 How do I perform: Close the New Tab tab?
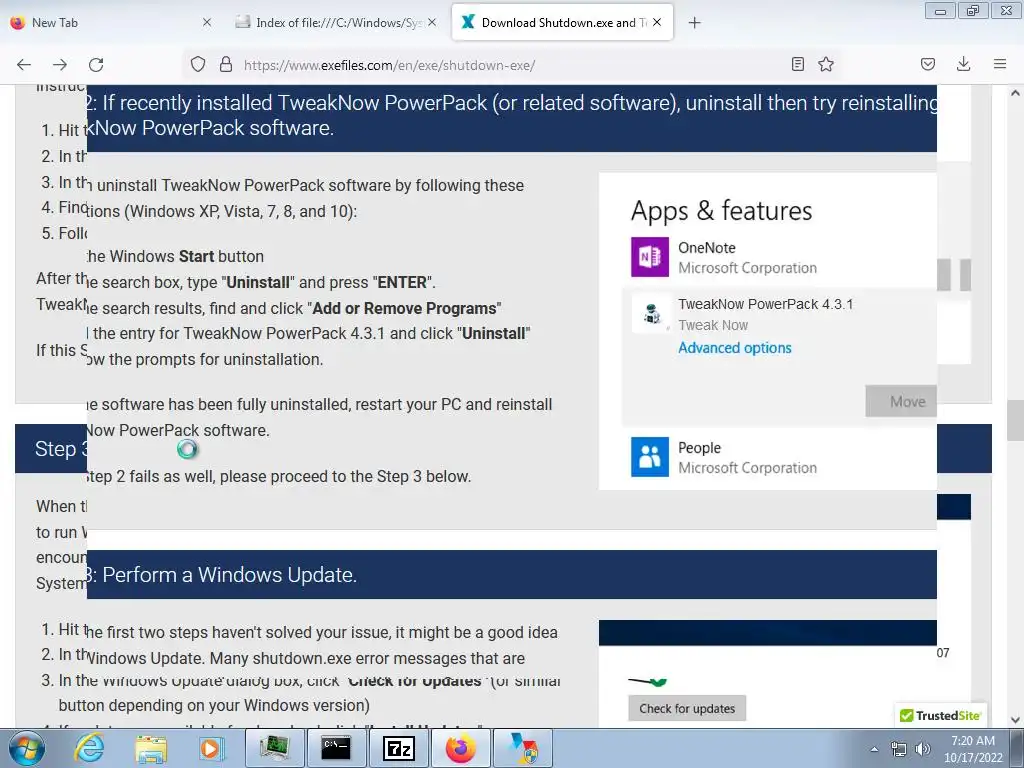tap(206, 22)
